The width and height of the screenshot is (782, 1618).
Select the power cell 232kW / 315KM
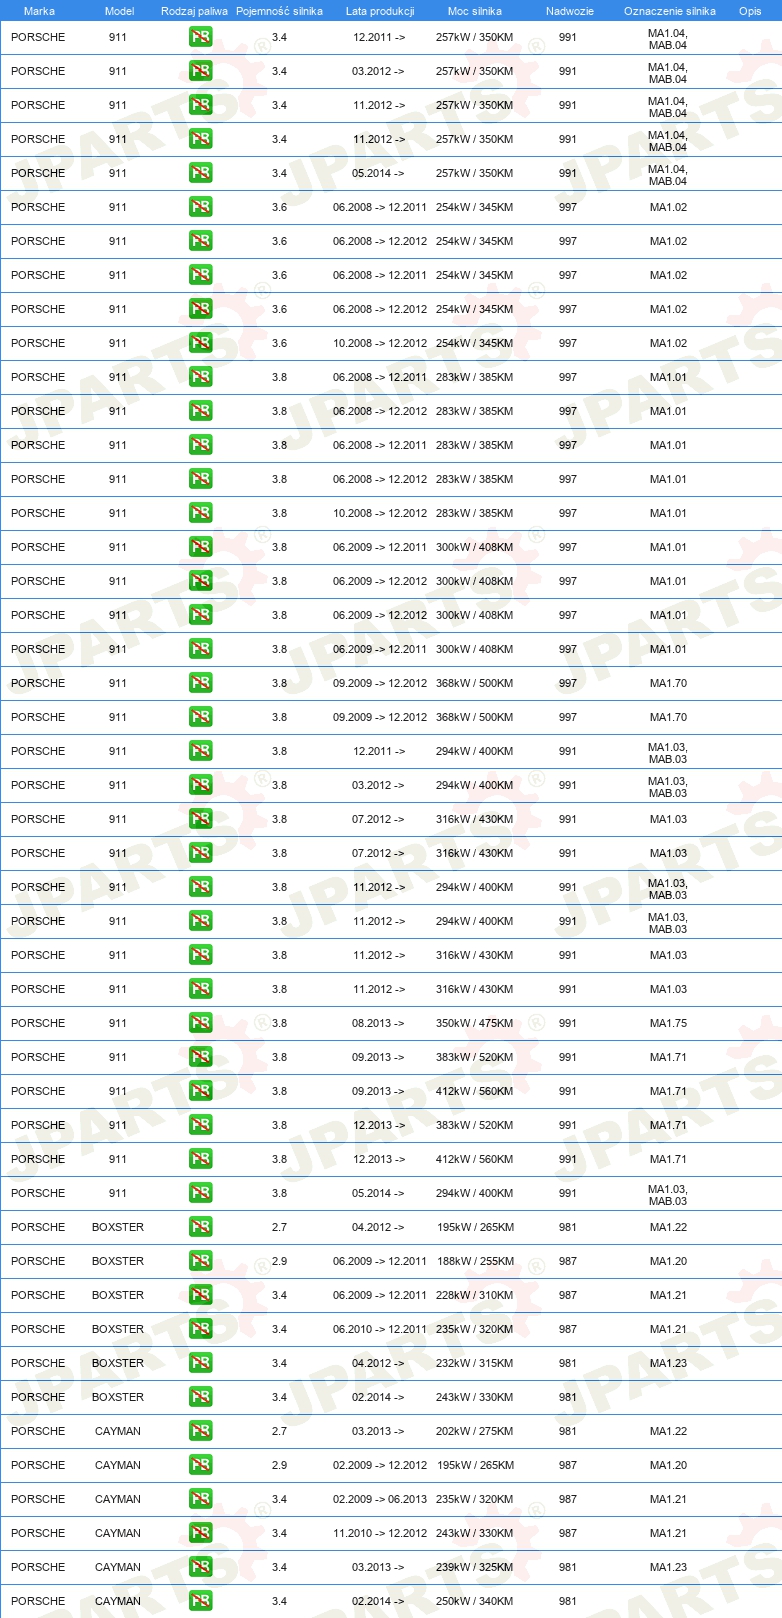click(x=474, y=1363)
